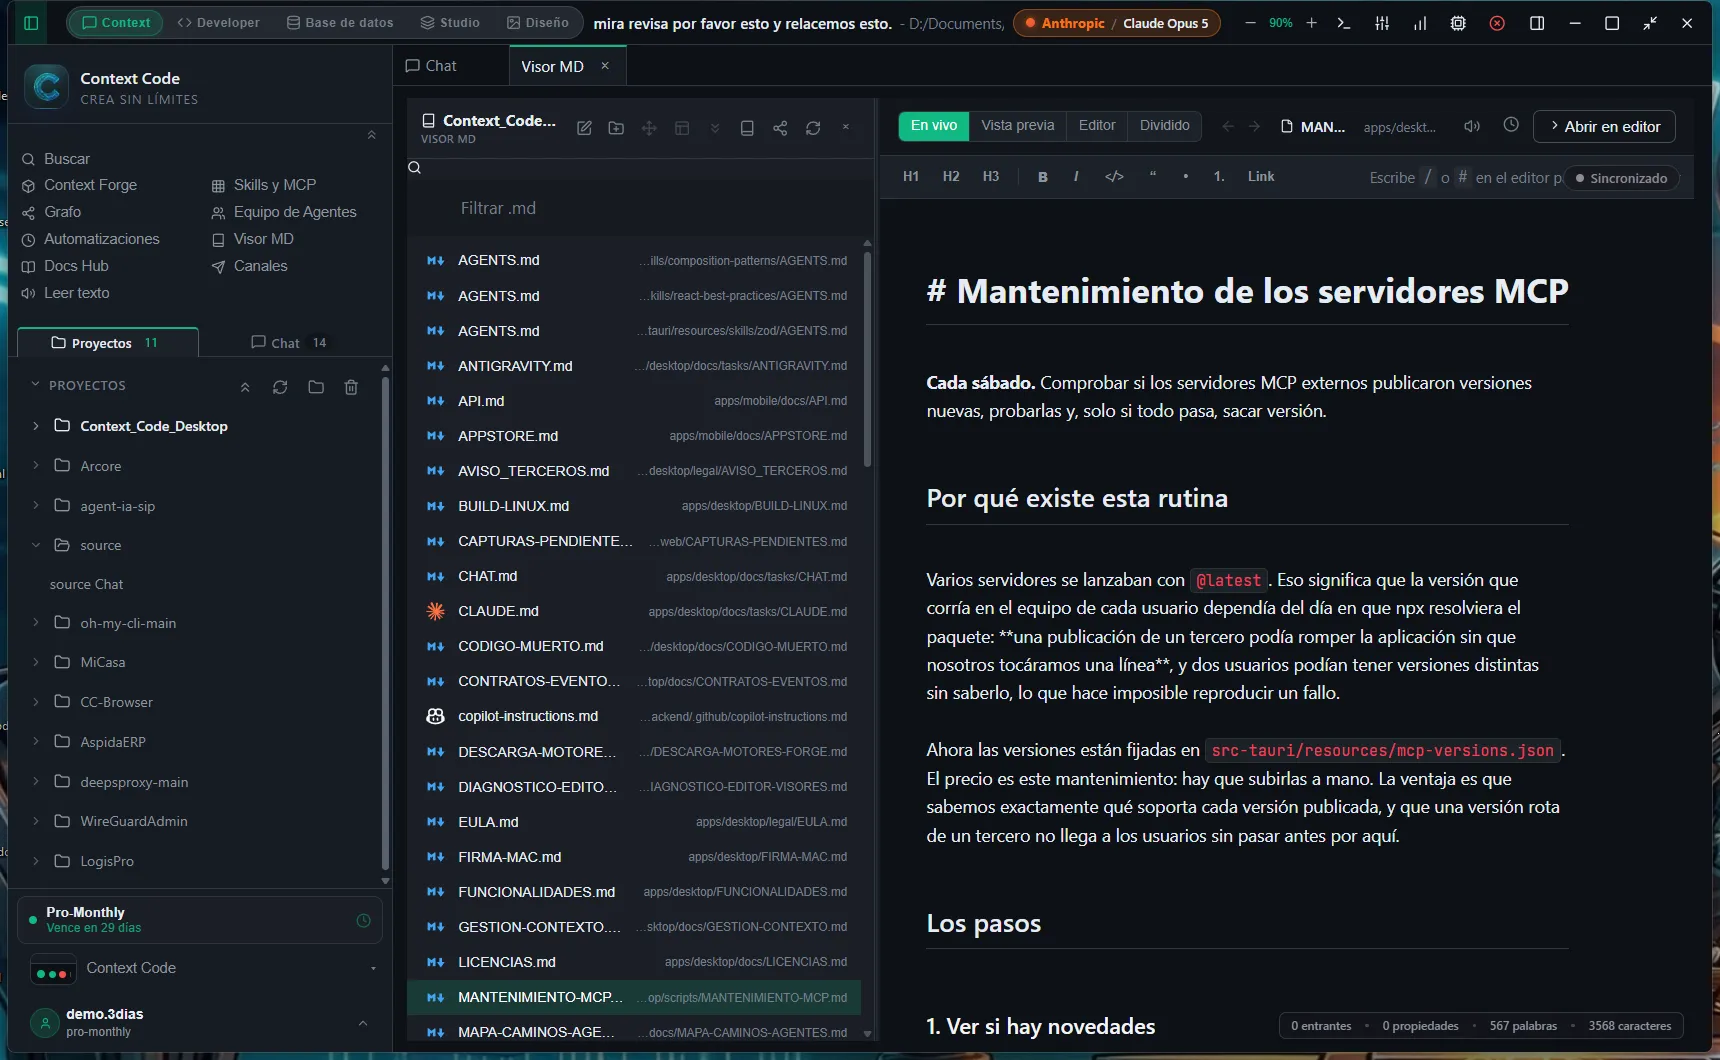
Task: Increase zoom with the plus icon
Action: tap(1311, 23)
